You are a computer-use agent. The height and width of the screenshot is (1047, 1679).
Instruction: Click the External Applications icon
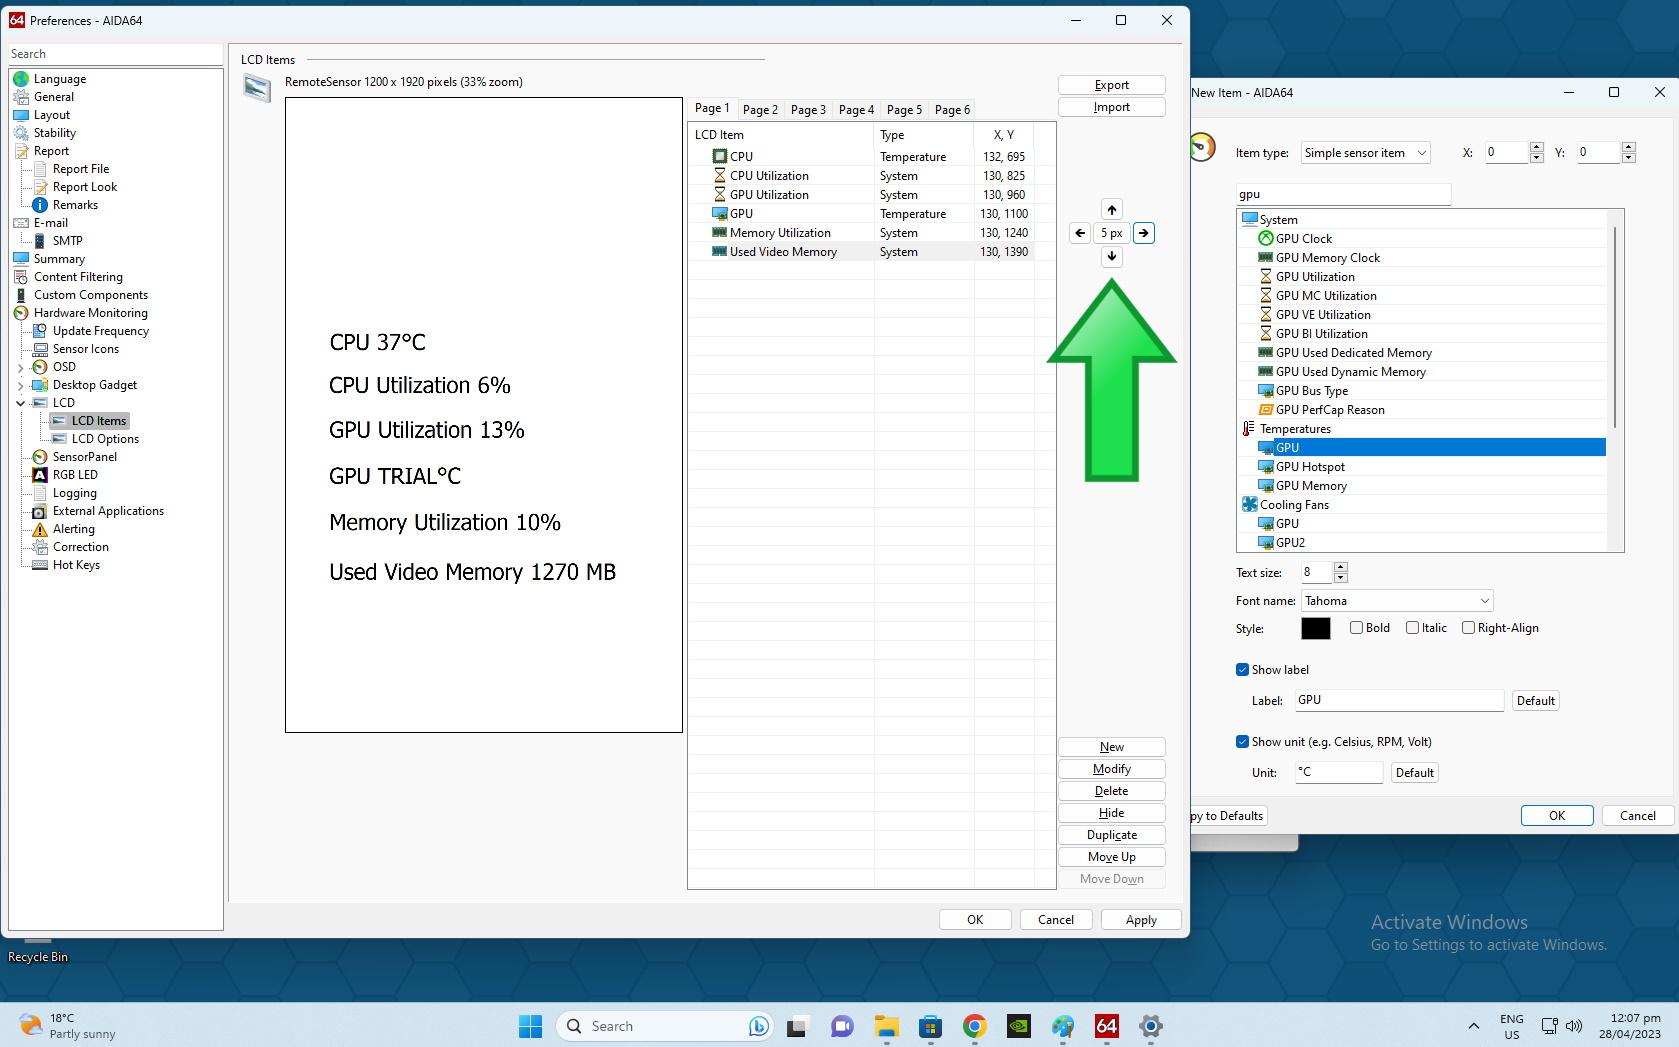point(40,511)
